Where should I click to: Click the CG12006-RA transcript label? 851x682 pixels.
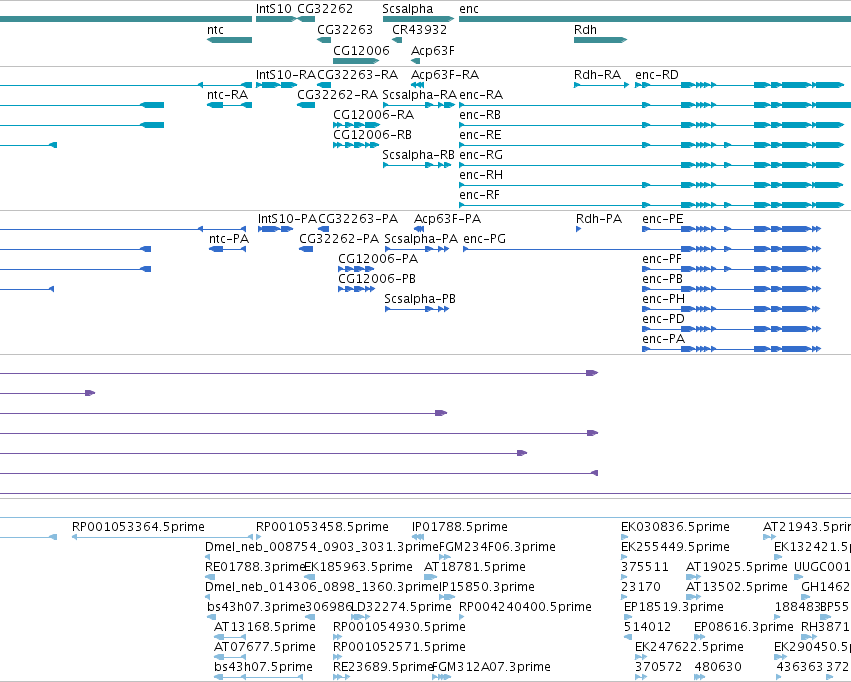point(373,115)
